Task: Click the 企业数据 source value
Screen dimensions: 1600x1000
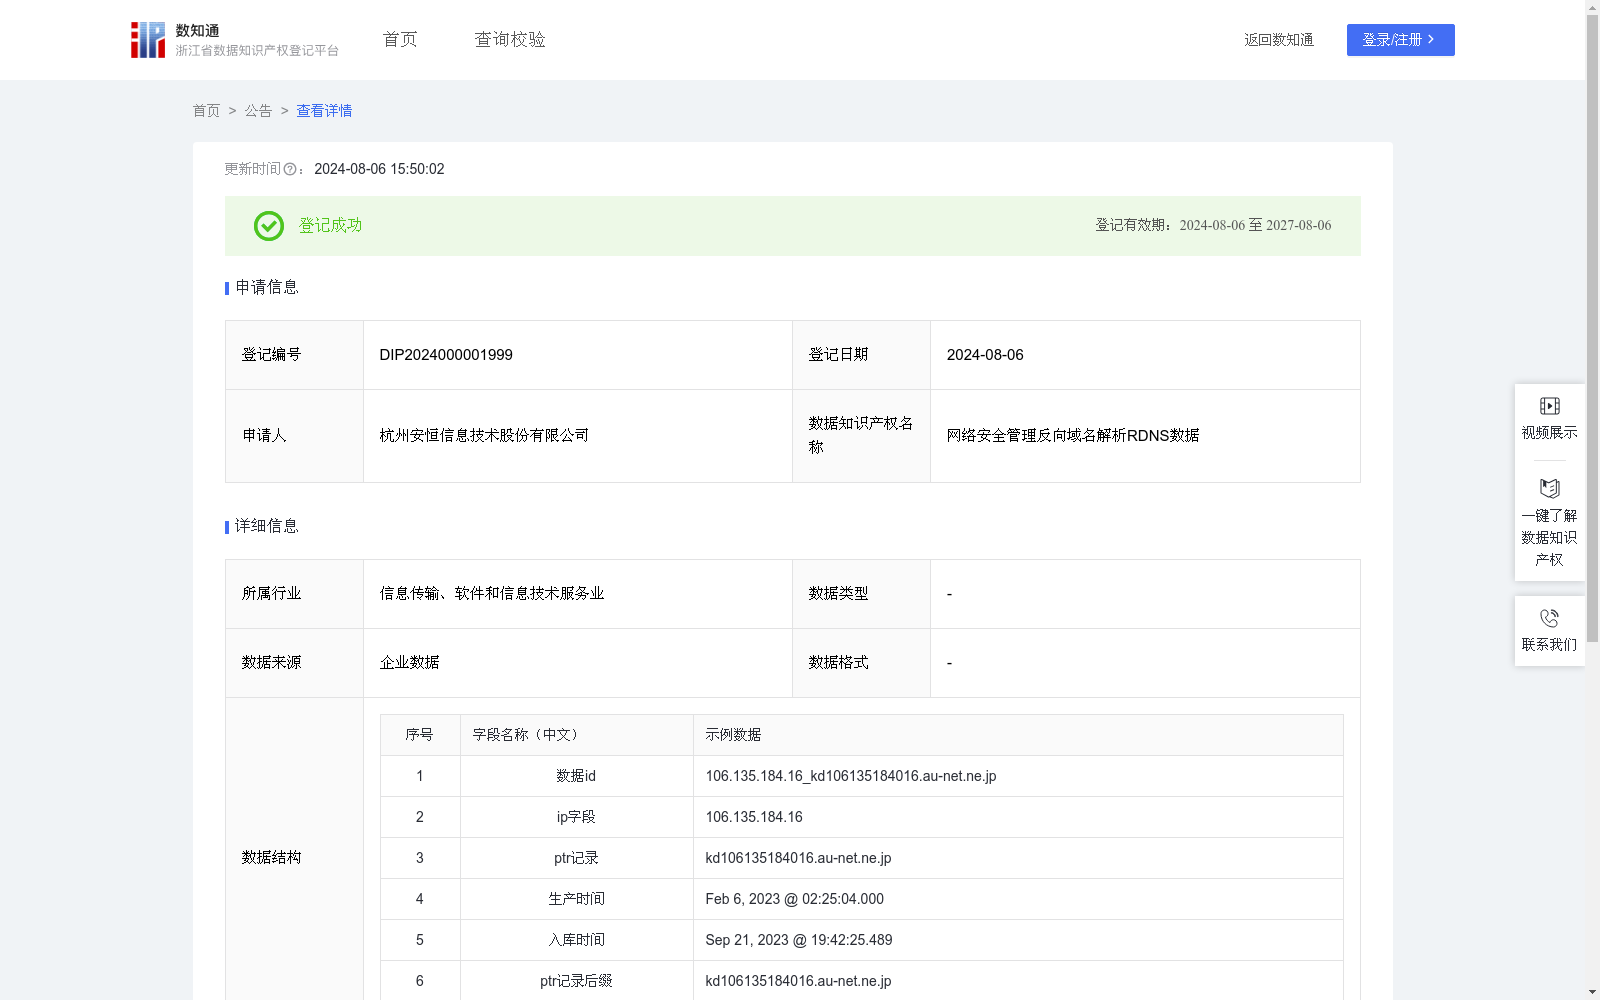Action: pos(410,663)
